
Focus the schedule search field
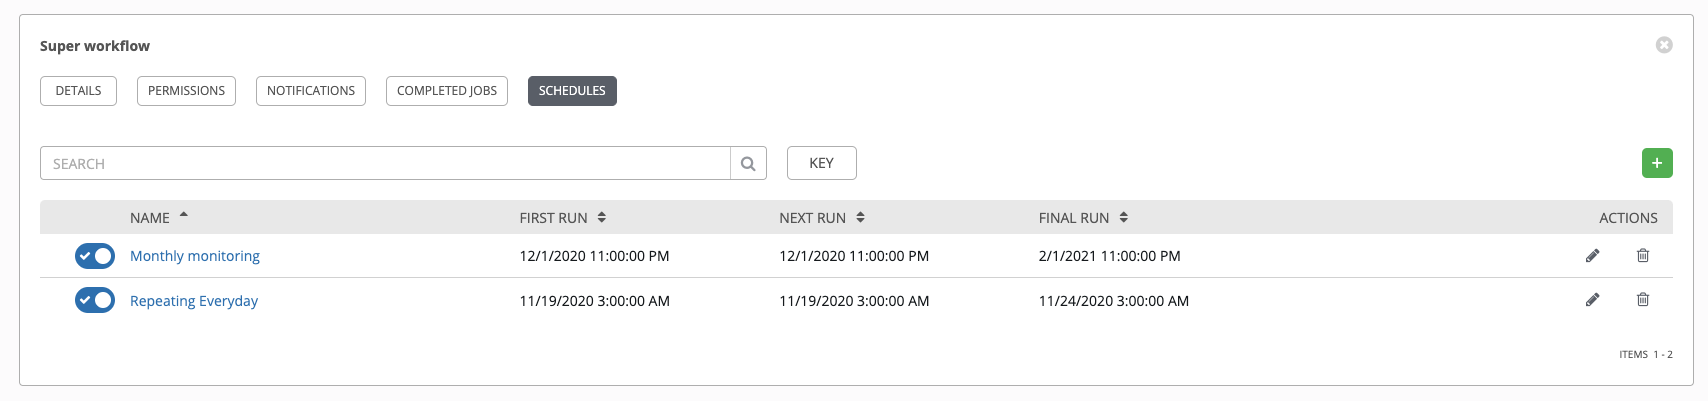[385, 163]
